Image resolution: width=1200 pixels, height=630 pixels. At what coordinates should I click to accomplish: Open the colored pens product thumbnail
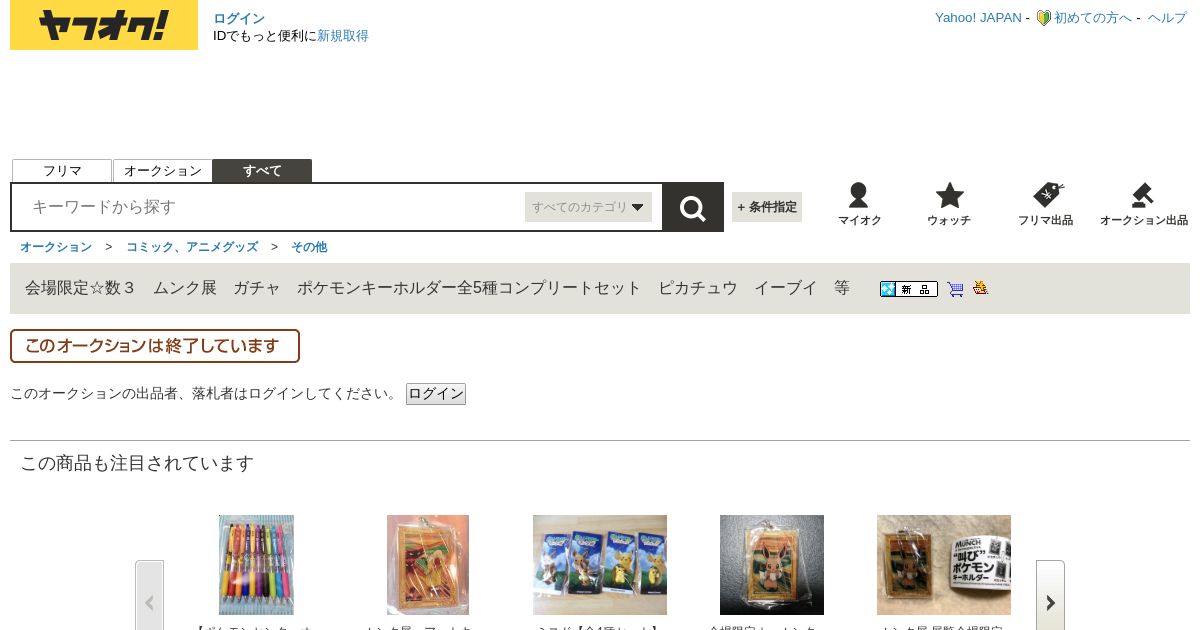pyautogui.click(x=256, y=565)
